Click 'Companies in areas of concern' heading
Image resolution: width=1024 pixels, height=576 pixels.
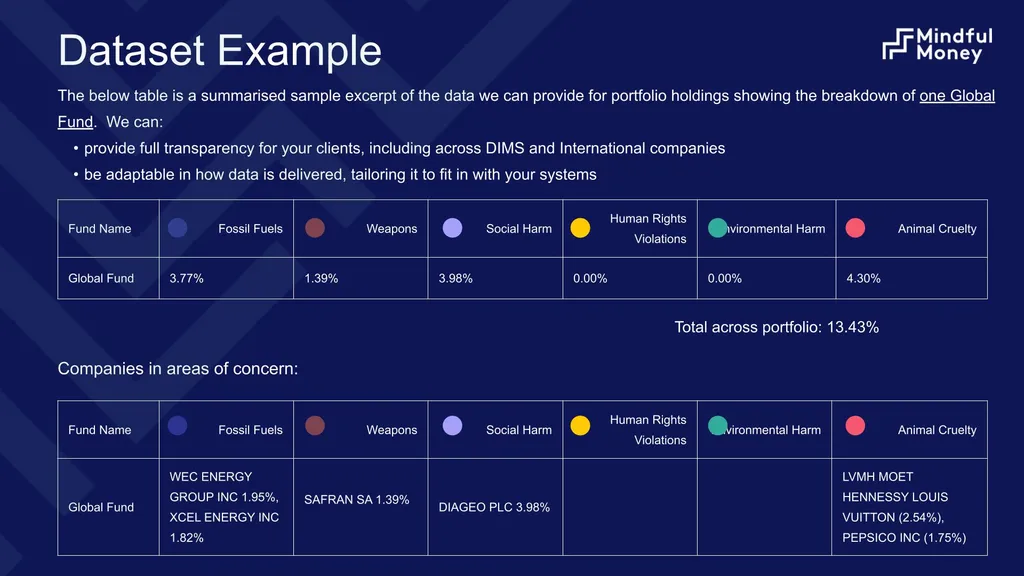(x=178, y=369)
